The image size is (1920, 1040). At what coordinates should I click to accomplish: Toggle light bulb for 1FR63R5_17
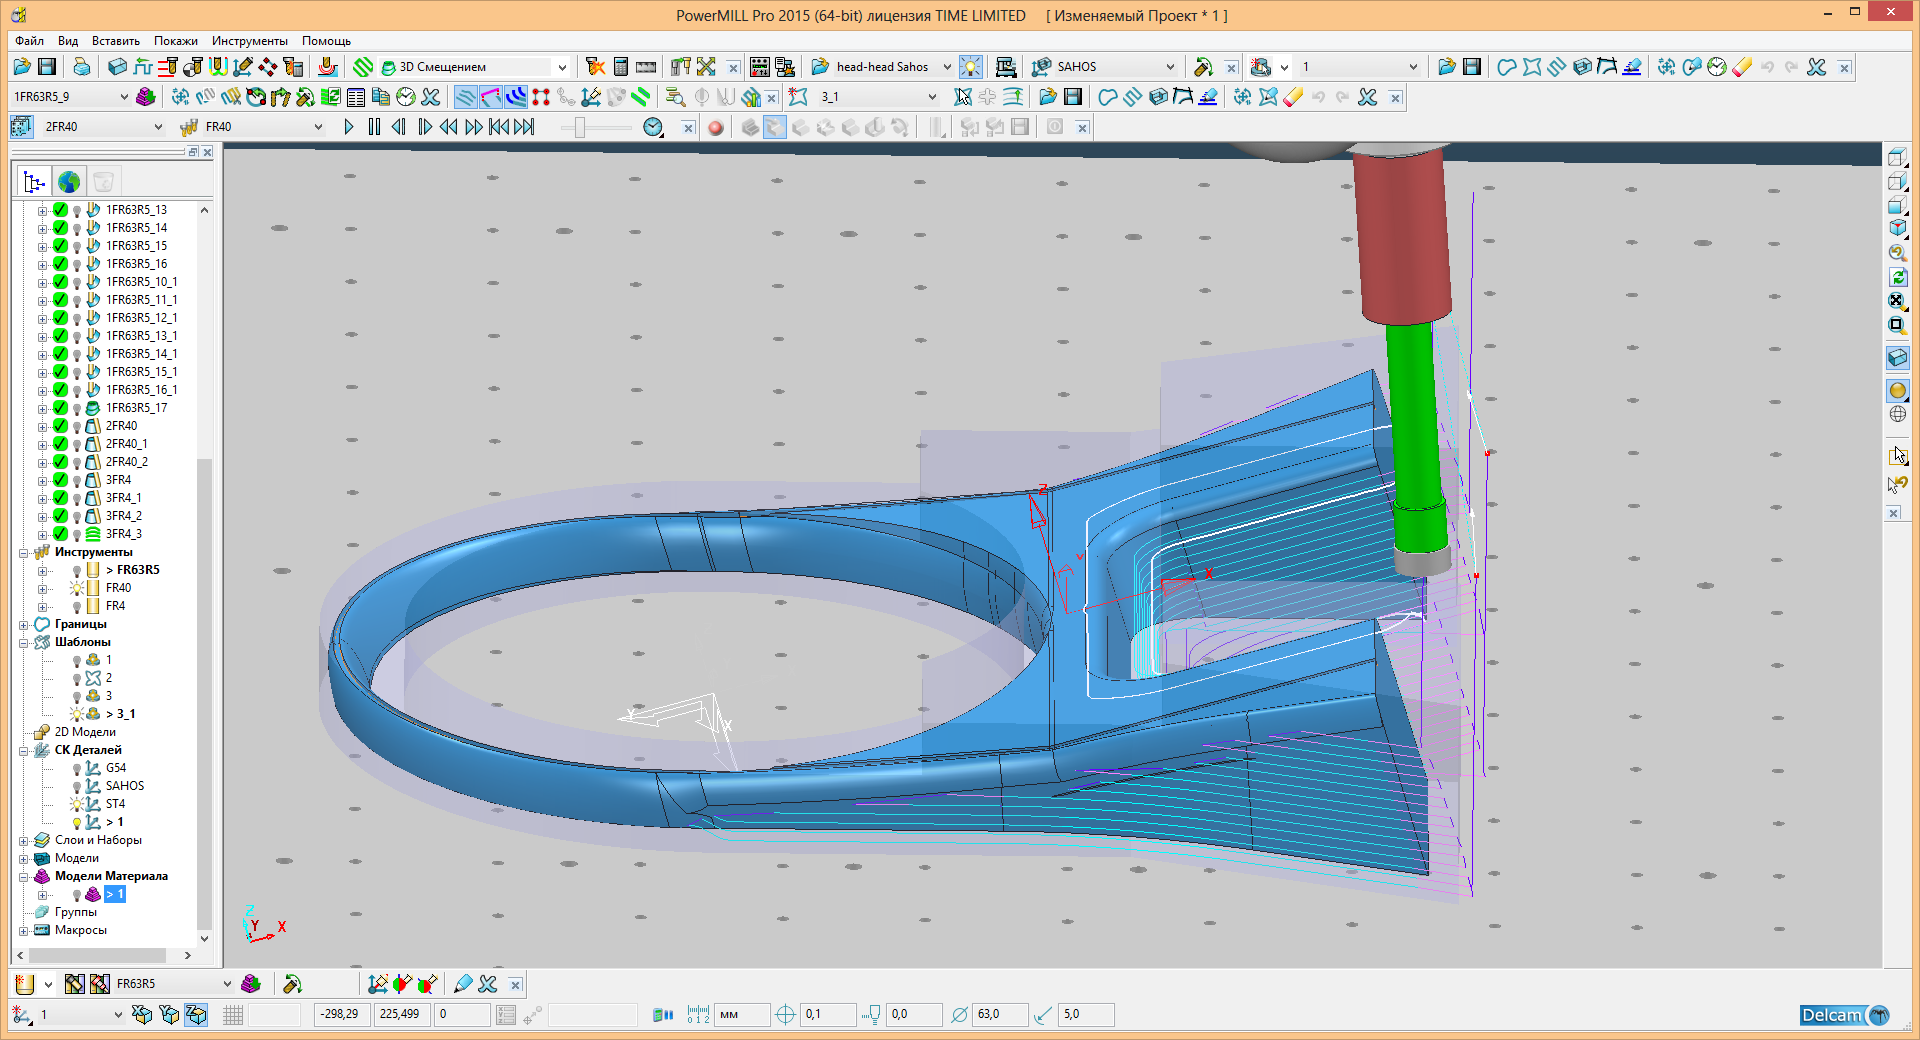click(77, 409)
